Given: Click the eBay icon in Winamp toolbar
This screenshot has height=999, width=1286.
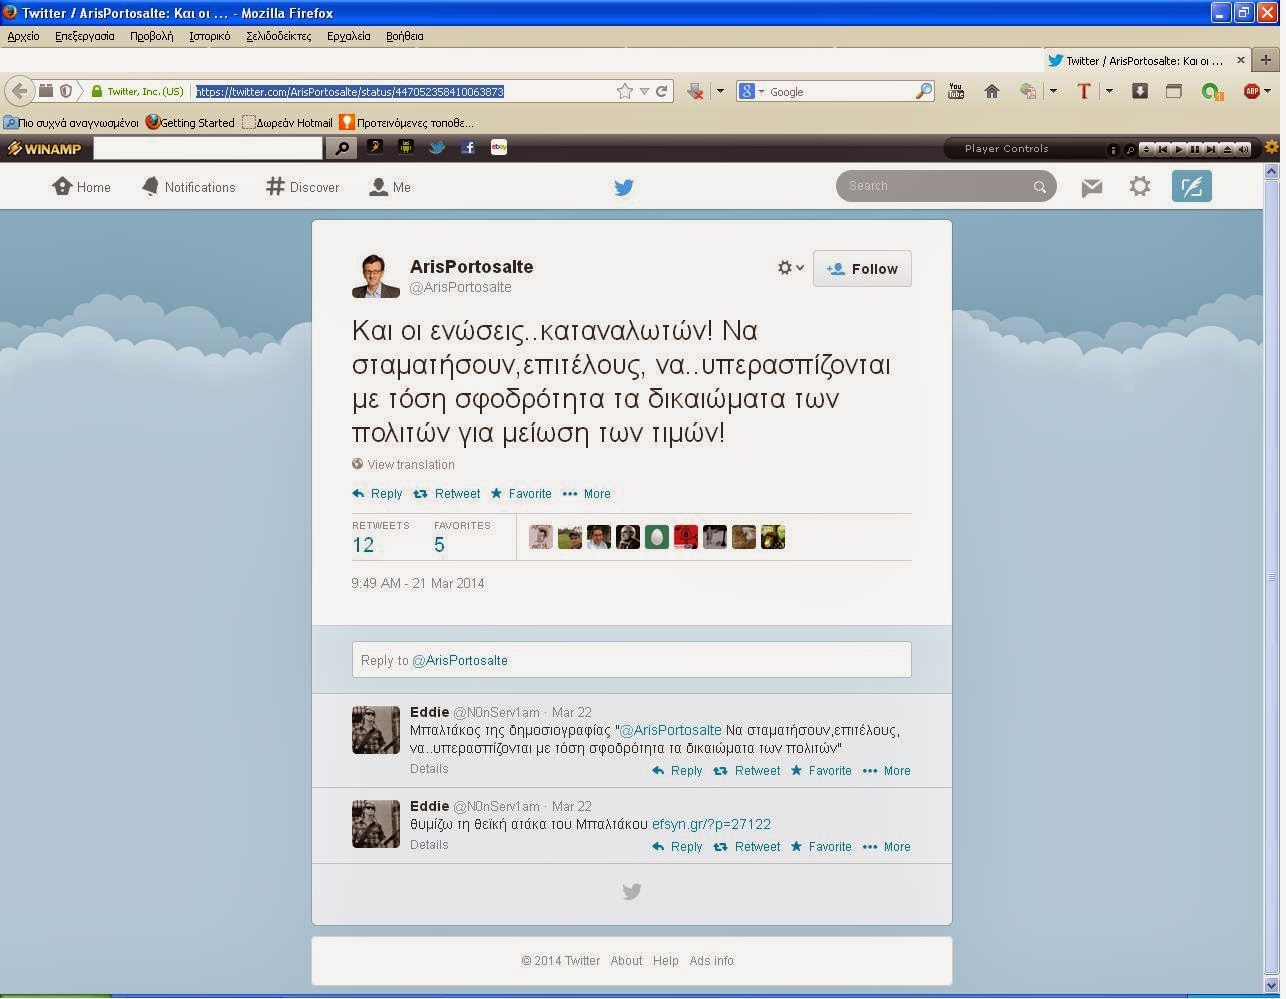Looking at the screenshot, I should point(499,148).
